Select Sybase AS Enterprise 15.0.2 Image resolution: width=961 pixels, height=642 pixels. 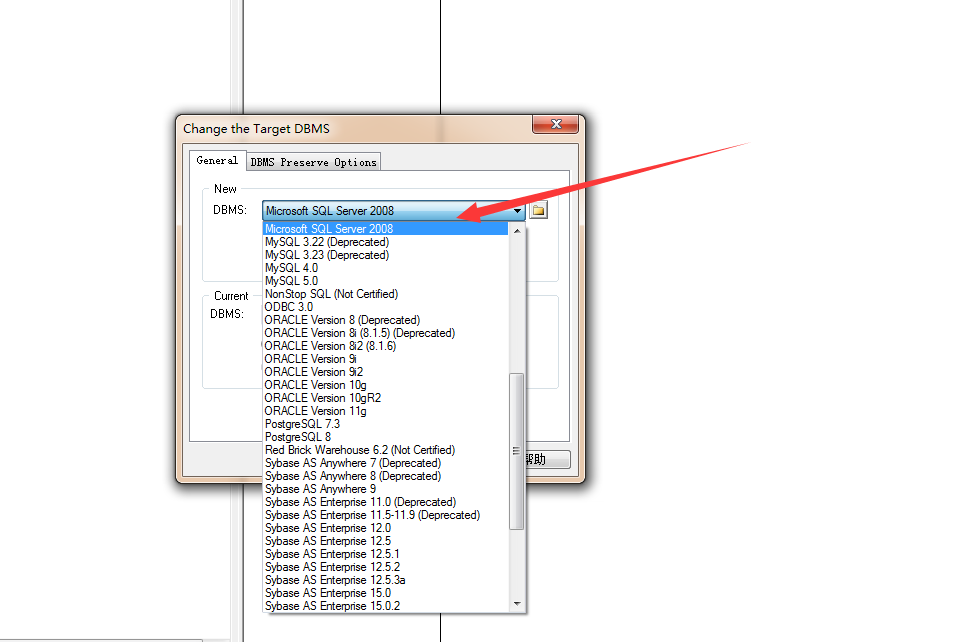click(x=386, y=606)
